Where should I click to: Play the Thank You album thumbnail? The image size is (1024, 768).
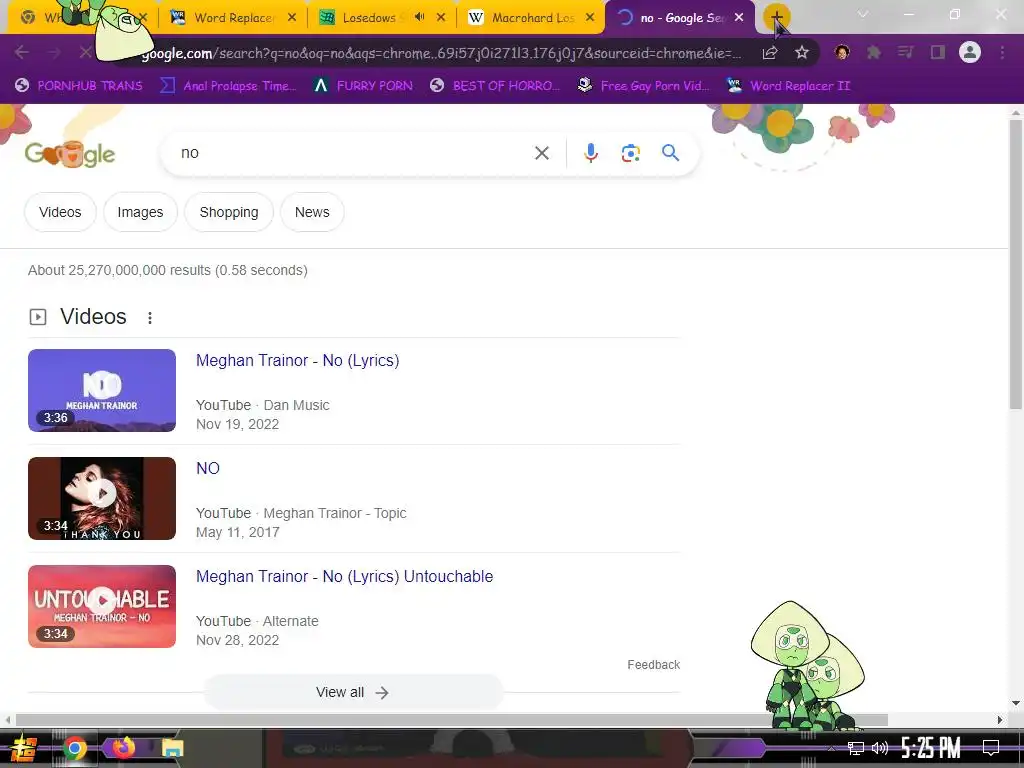pos(102,498)
